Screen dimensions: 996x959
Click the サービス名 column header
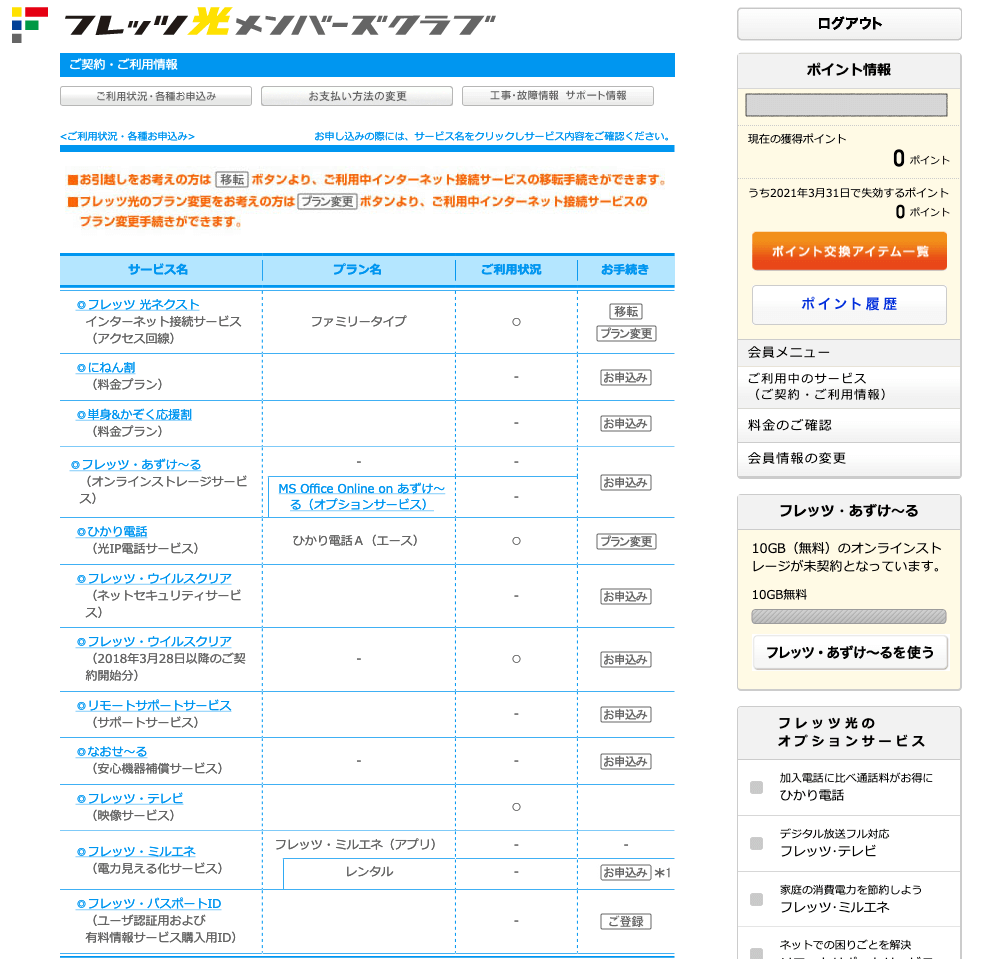pos(158,270)
